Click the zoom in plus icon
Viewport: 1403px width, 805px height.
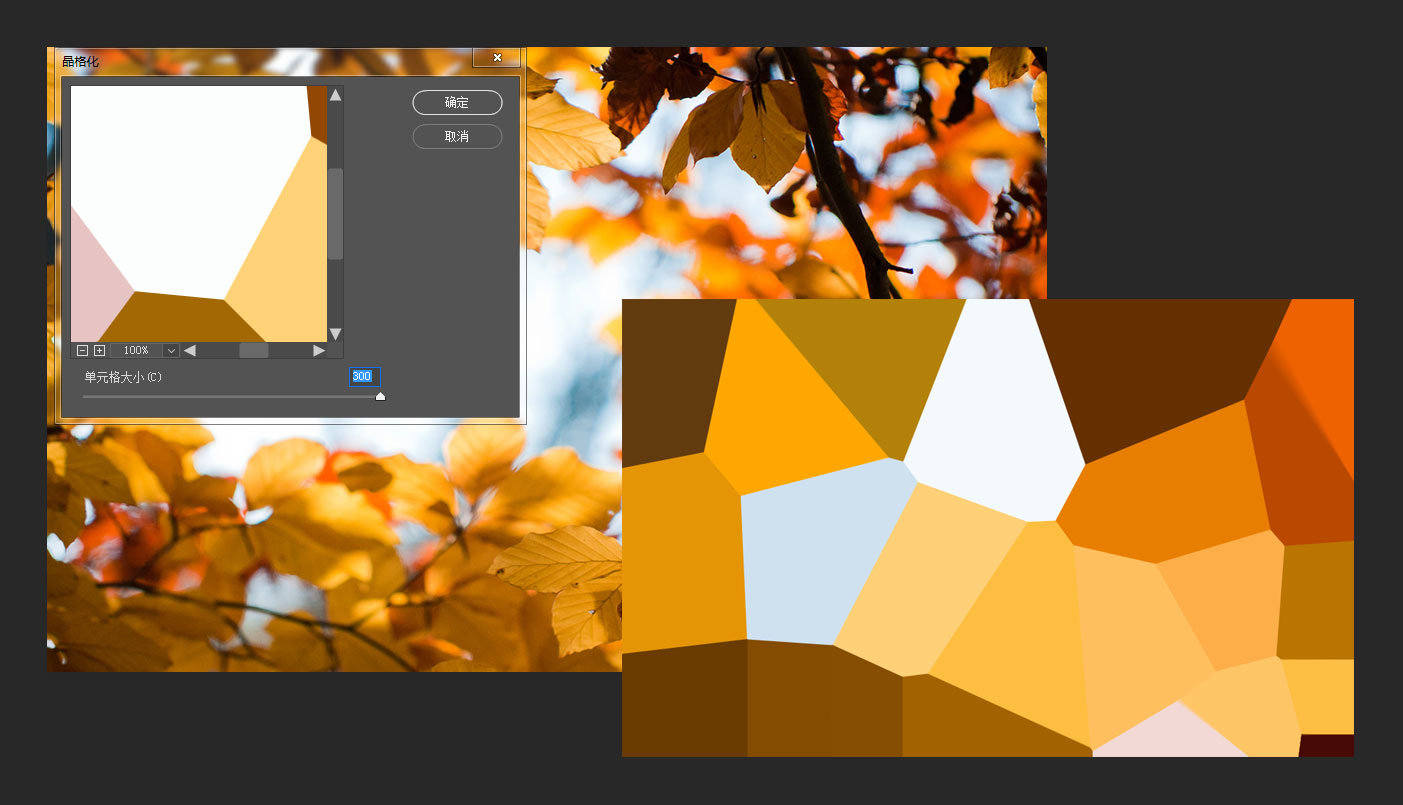tap(99, 351)
